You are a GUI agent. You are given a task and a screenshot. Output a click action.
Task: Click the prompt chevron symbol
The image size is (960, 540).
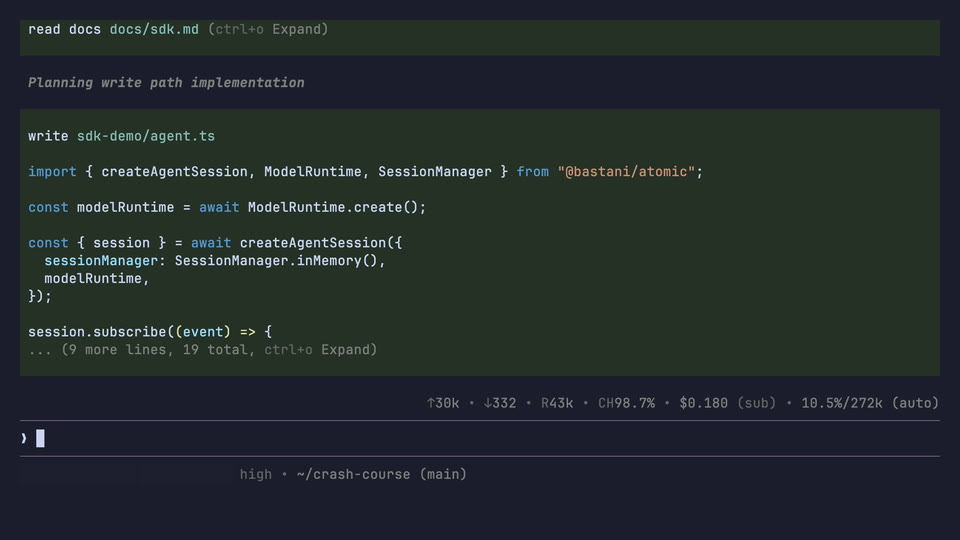point(24,438)
